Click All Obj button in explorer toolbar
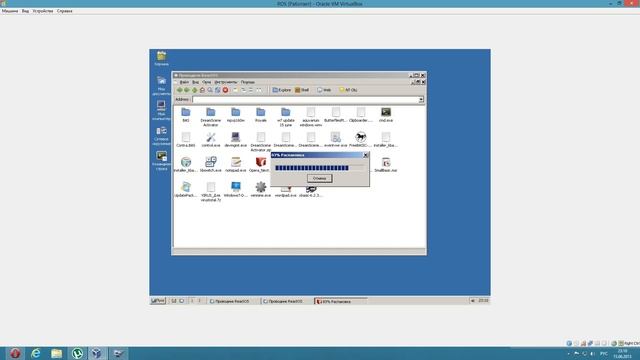Viewport: 640px width, 360px height. point(348,90)
